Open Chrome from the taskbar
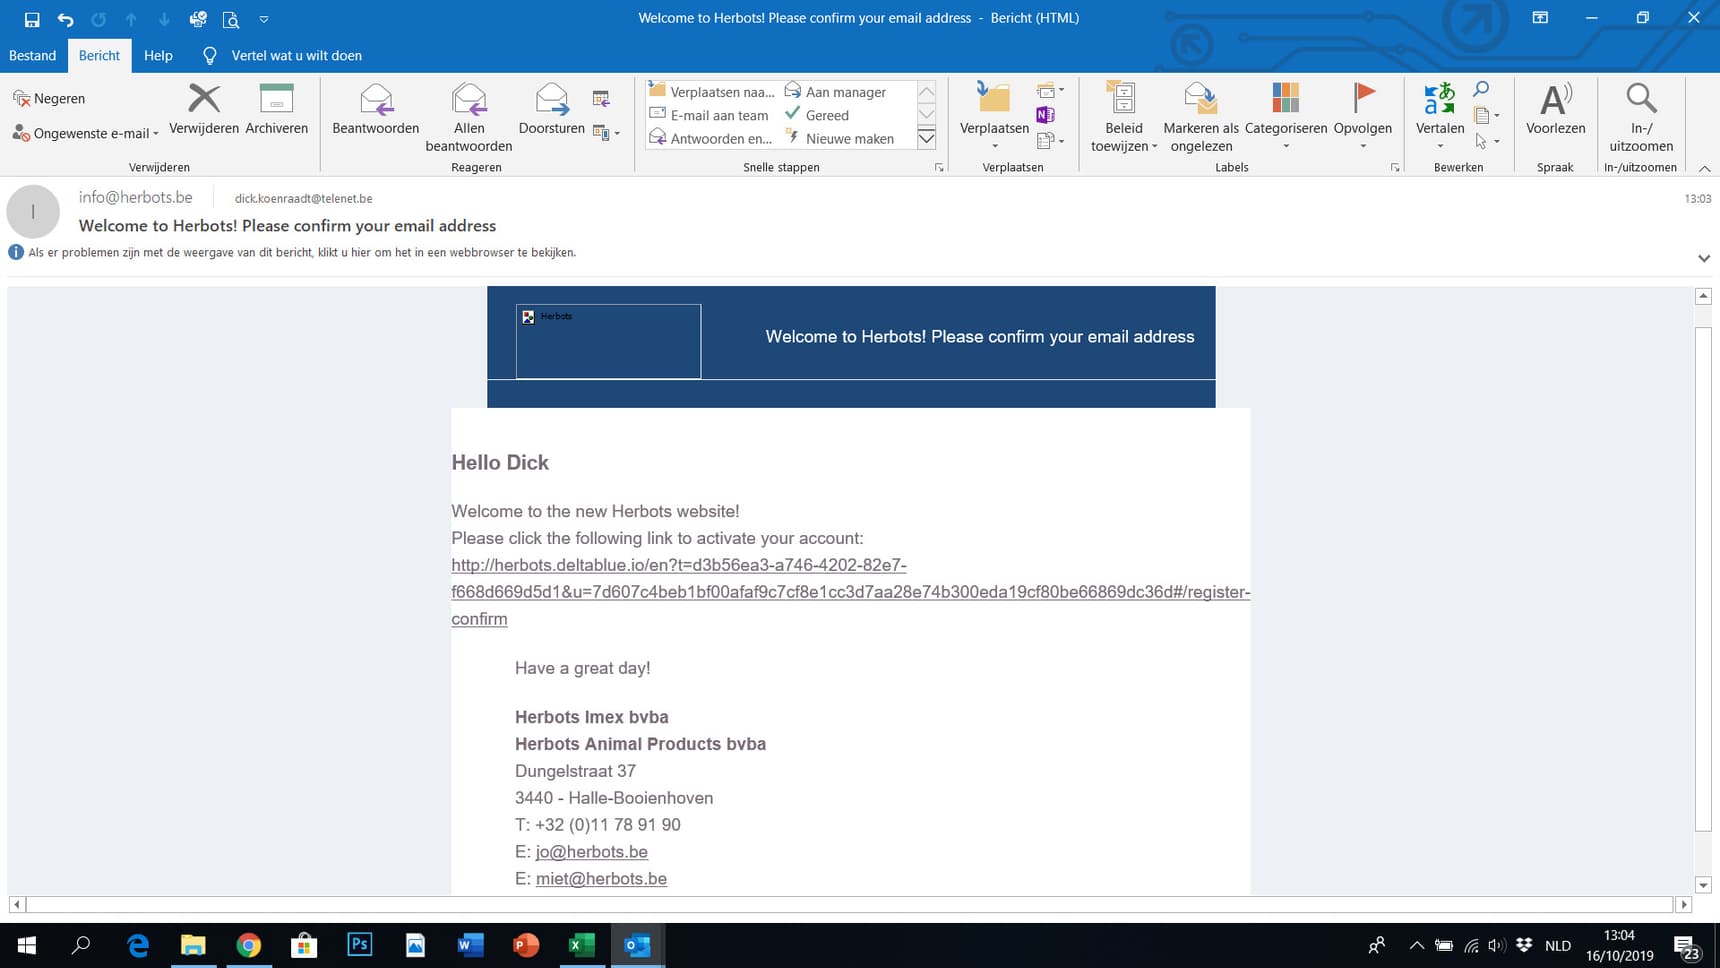The width and height of the screenshot is (1720, 968). coord(249,945)
